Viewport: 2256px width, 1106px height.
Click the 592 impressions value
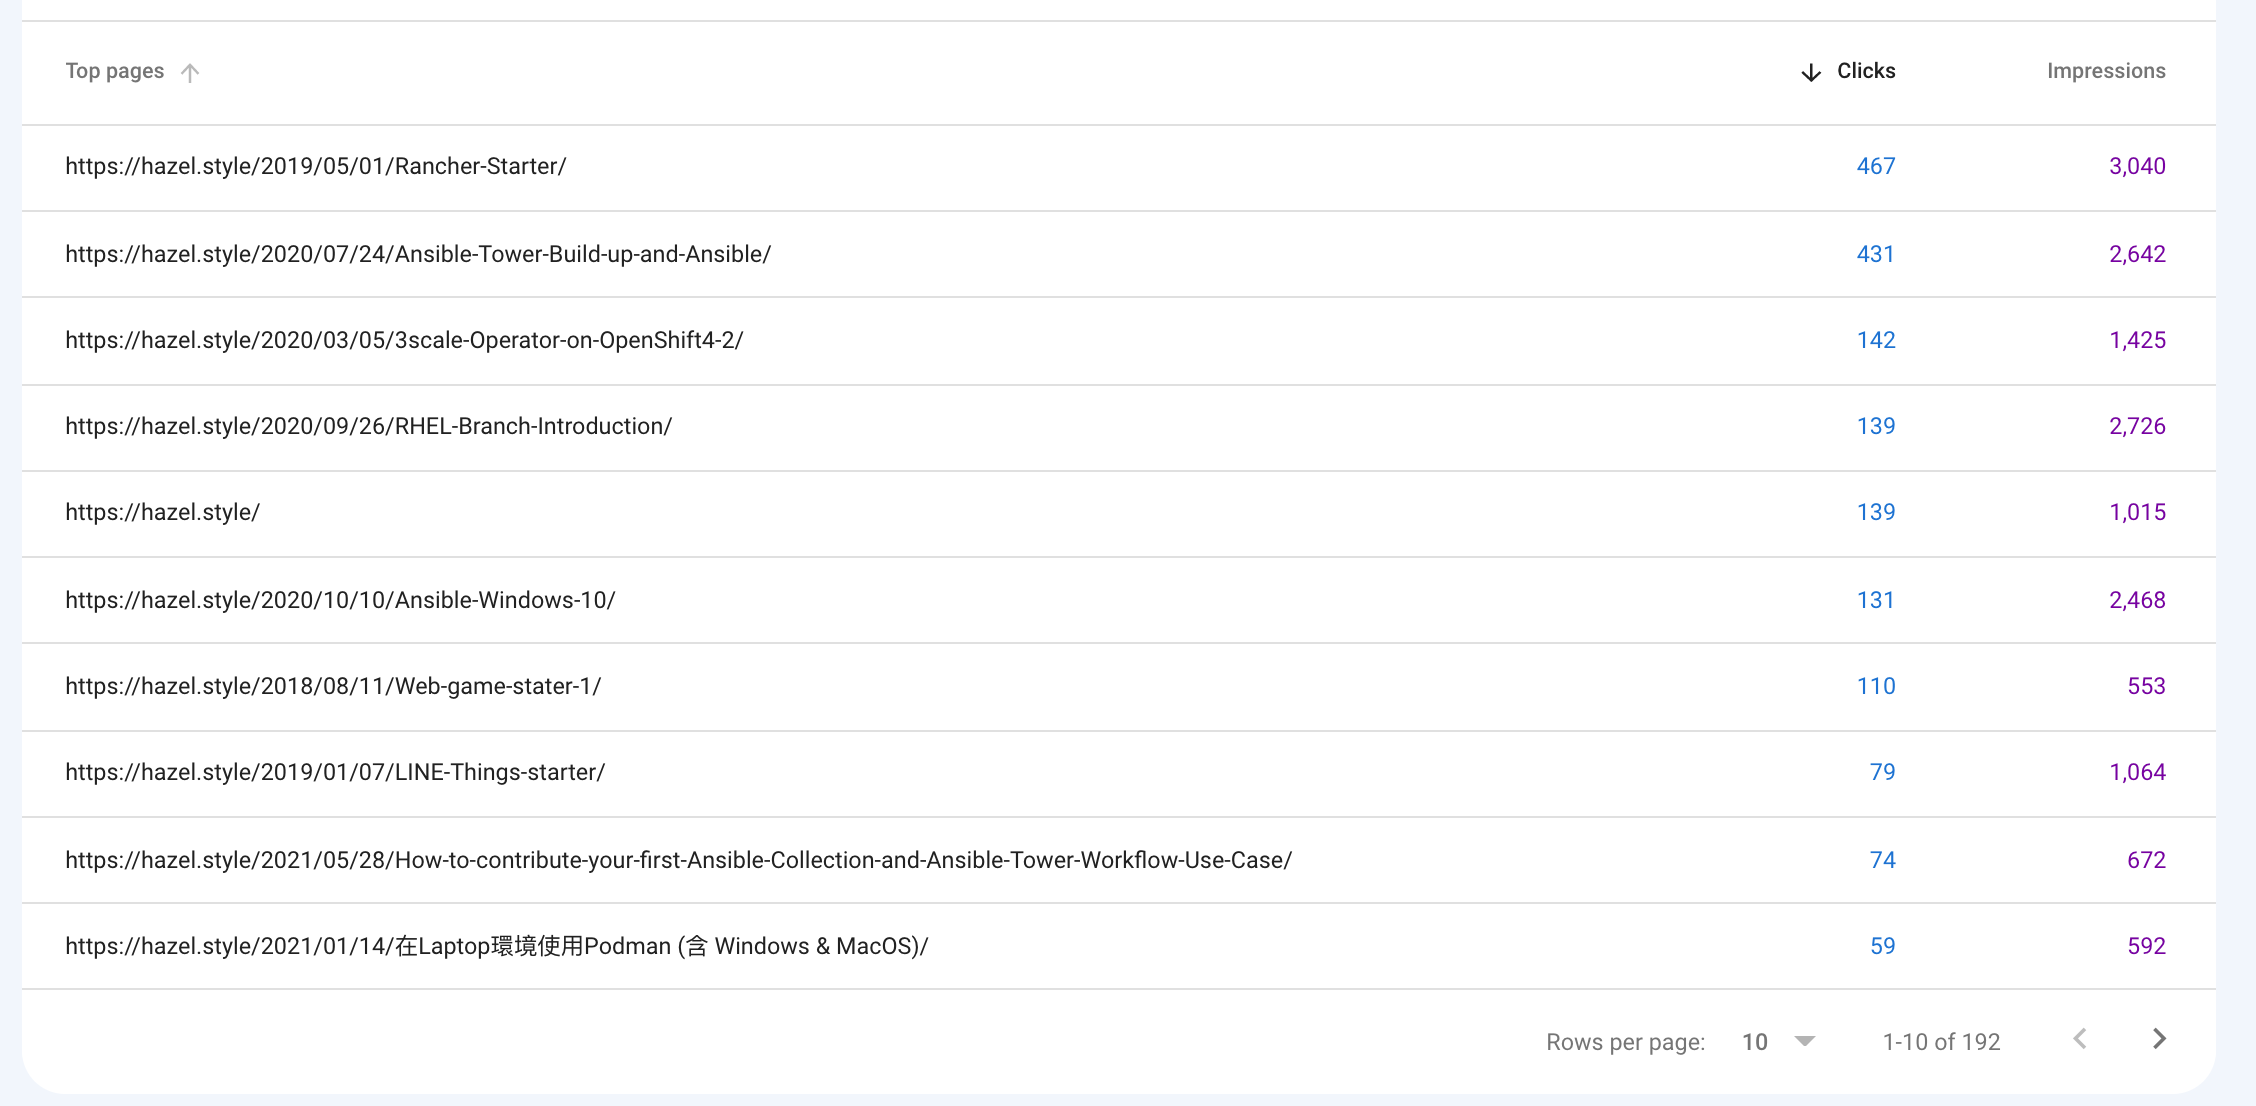(x=2146, y=946)
